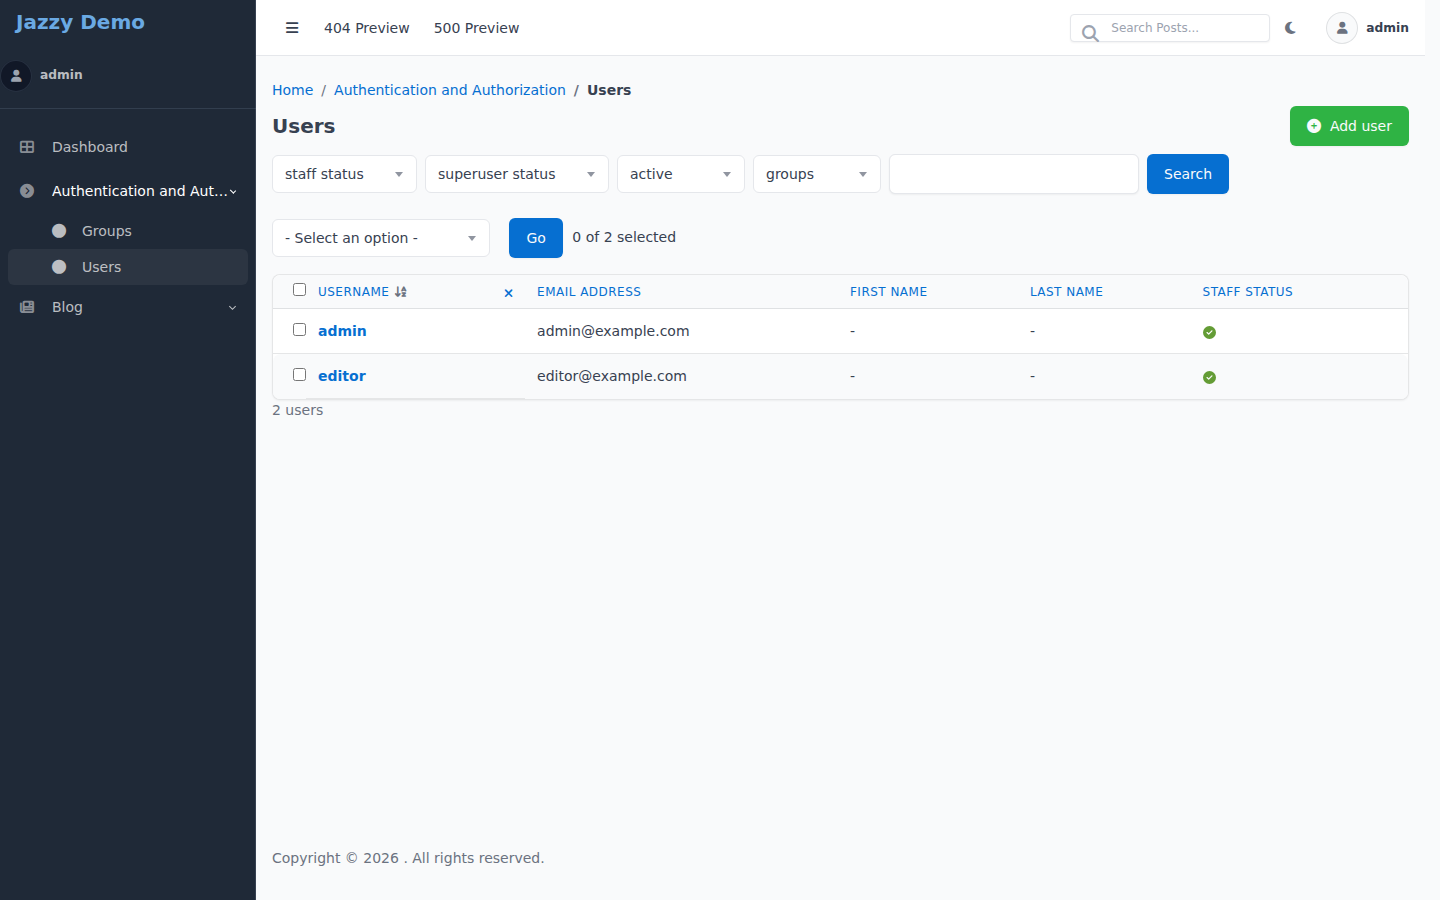Select the admin row checkbox

point(299,330)
